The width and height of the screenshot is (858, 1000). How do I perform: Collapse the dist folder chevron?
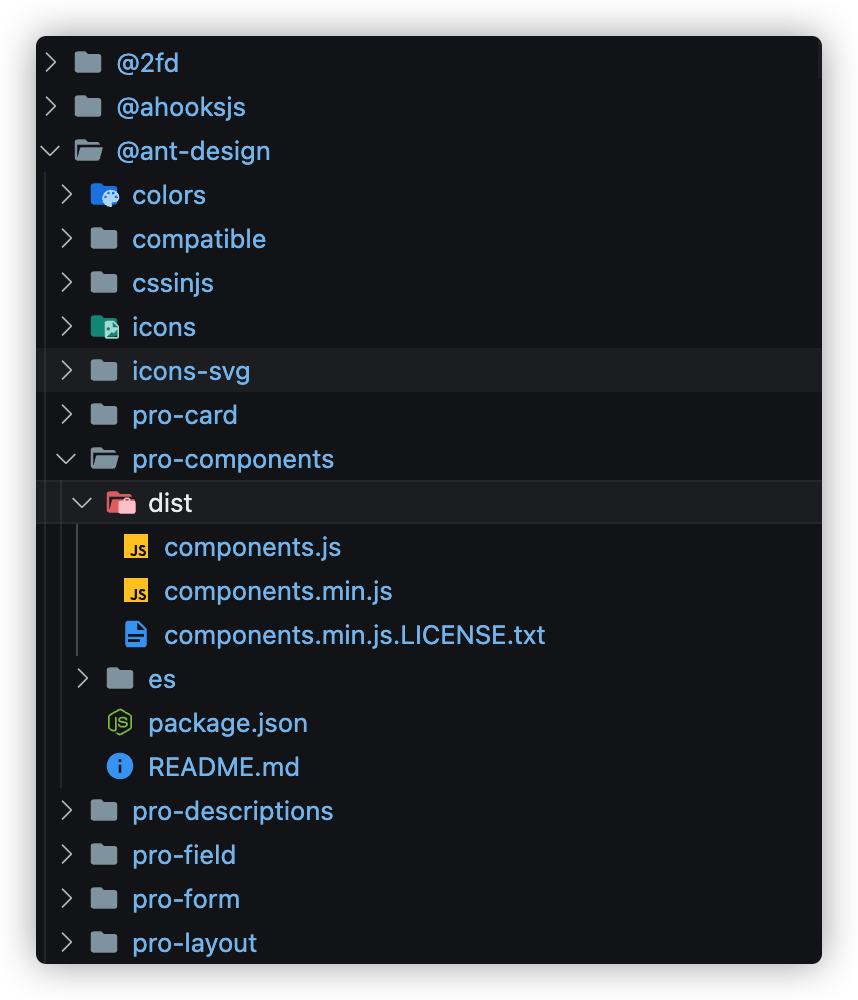(x=82, y=503)
